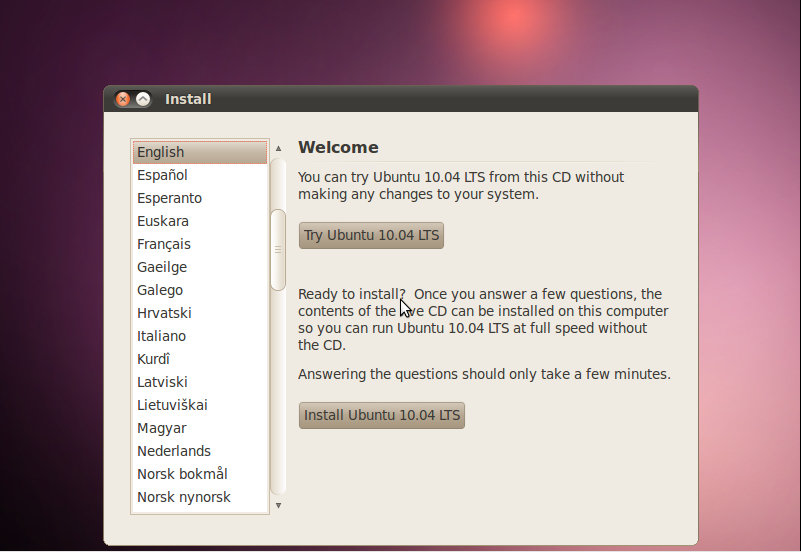The width and height of the screenshot is (801, 553).
Task: Click the scroll down arrow of language list
Action: pyautogui.click(x=278, y=506)
